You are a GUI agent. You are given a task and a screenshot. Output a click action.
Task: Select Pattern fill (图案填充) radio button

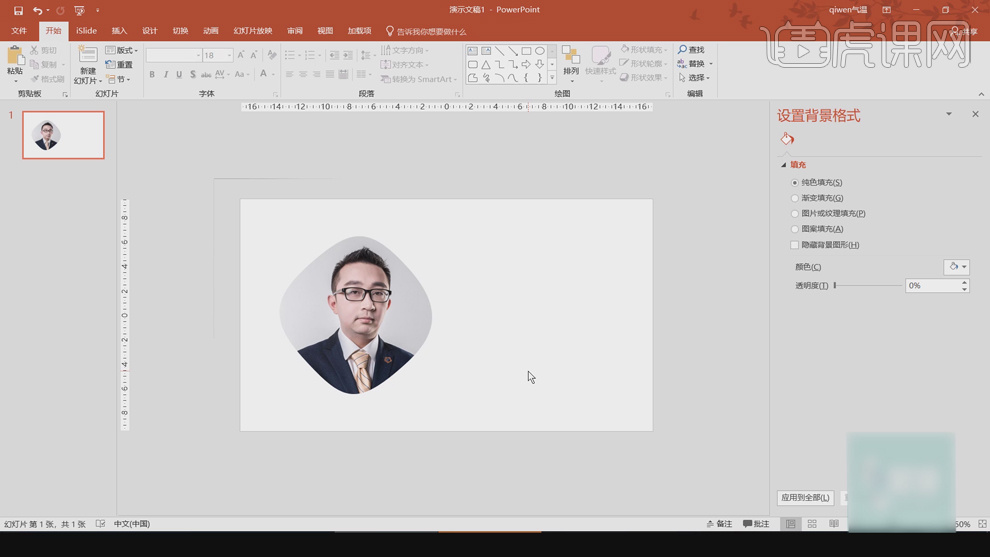(x=795, y=229)
